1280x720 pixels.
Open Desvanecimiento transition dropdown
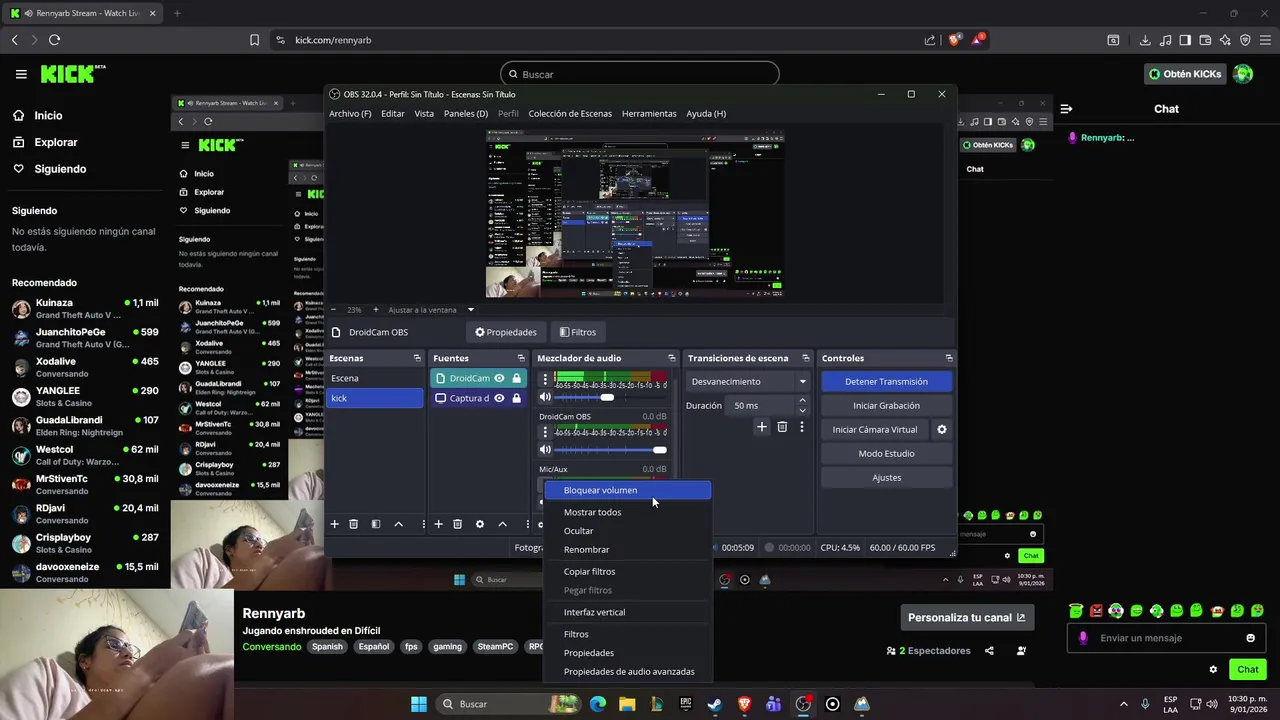(748, 381)
